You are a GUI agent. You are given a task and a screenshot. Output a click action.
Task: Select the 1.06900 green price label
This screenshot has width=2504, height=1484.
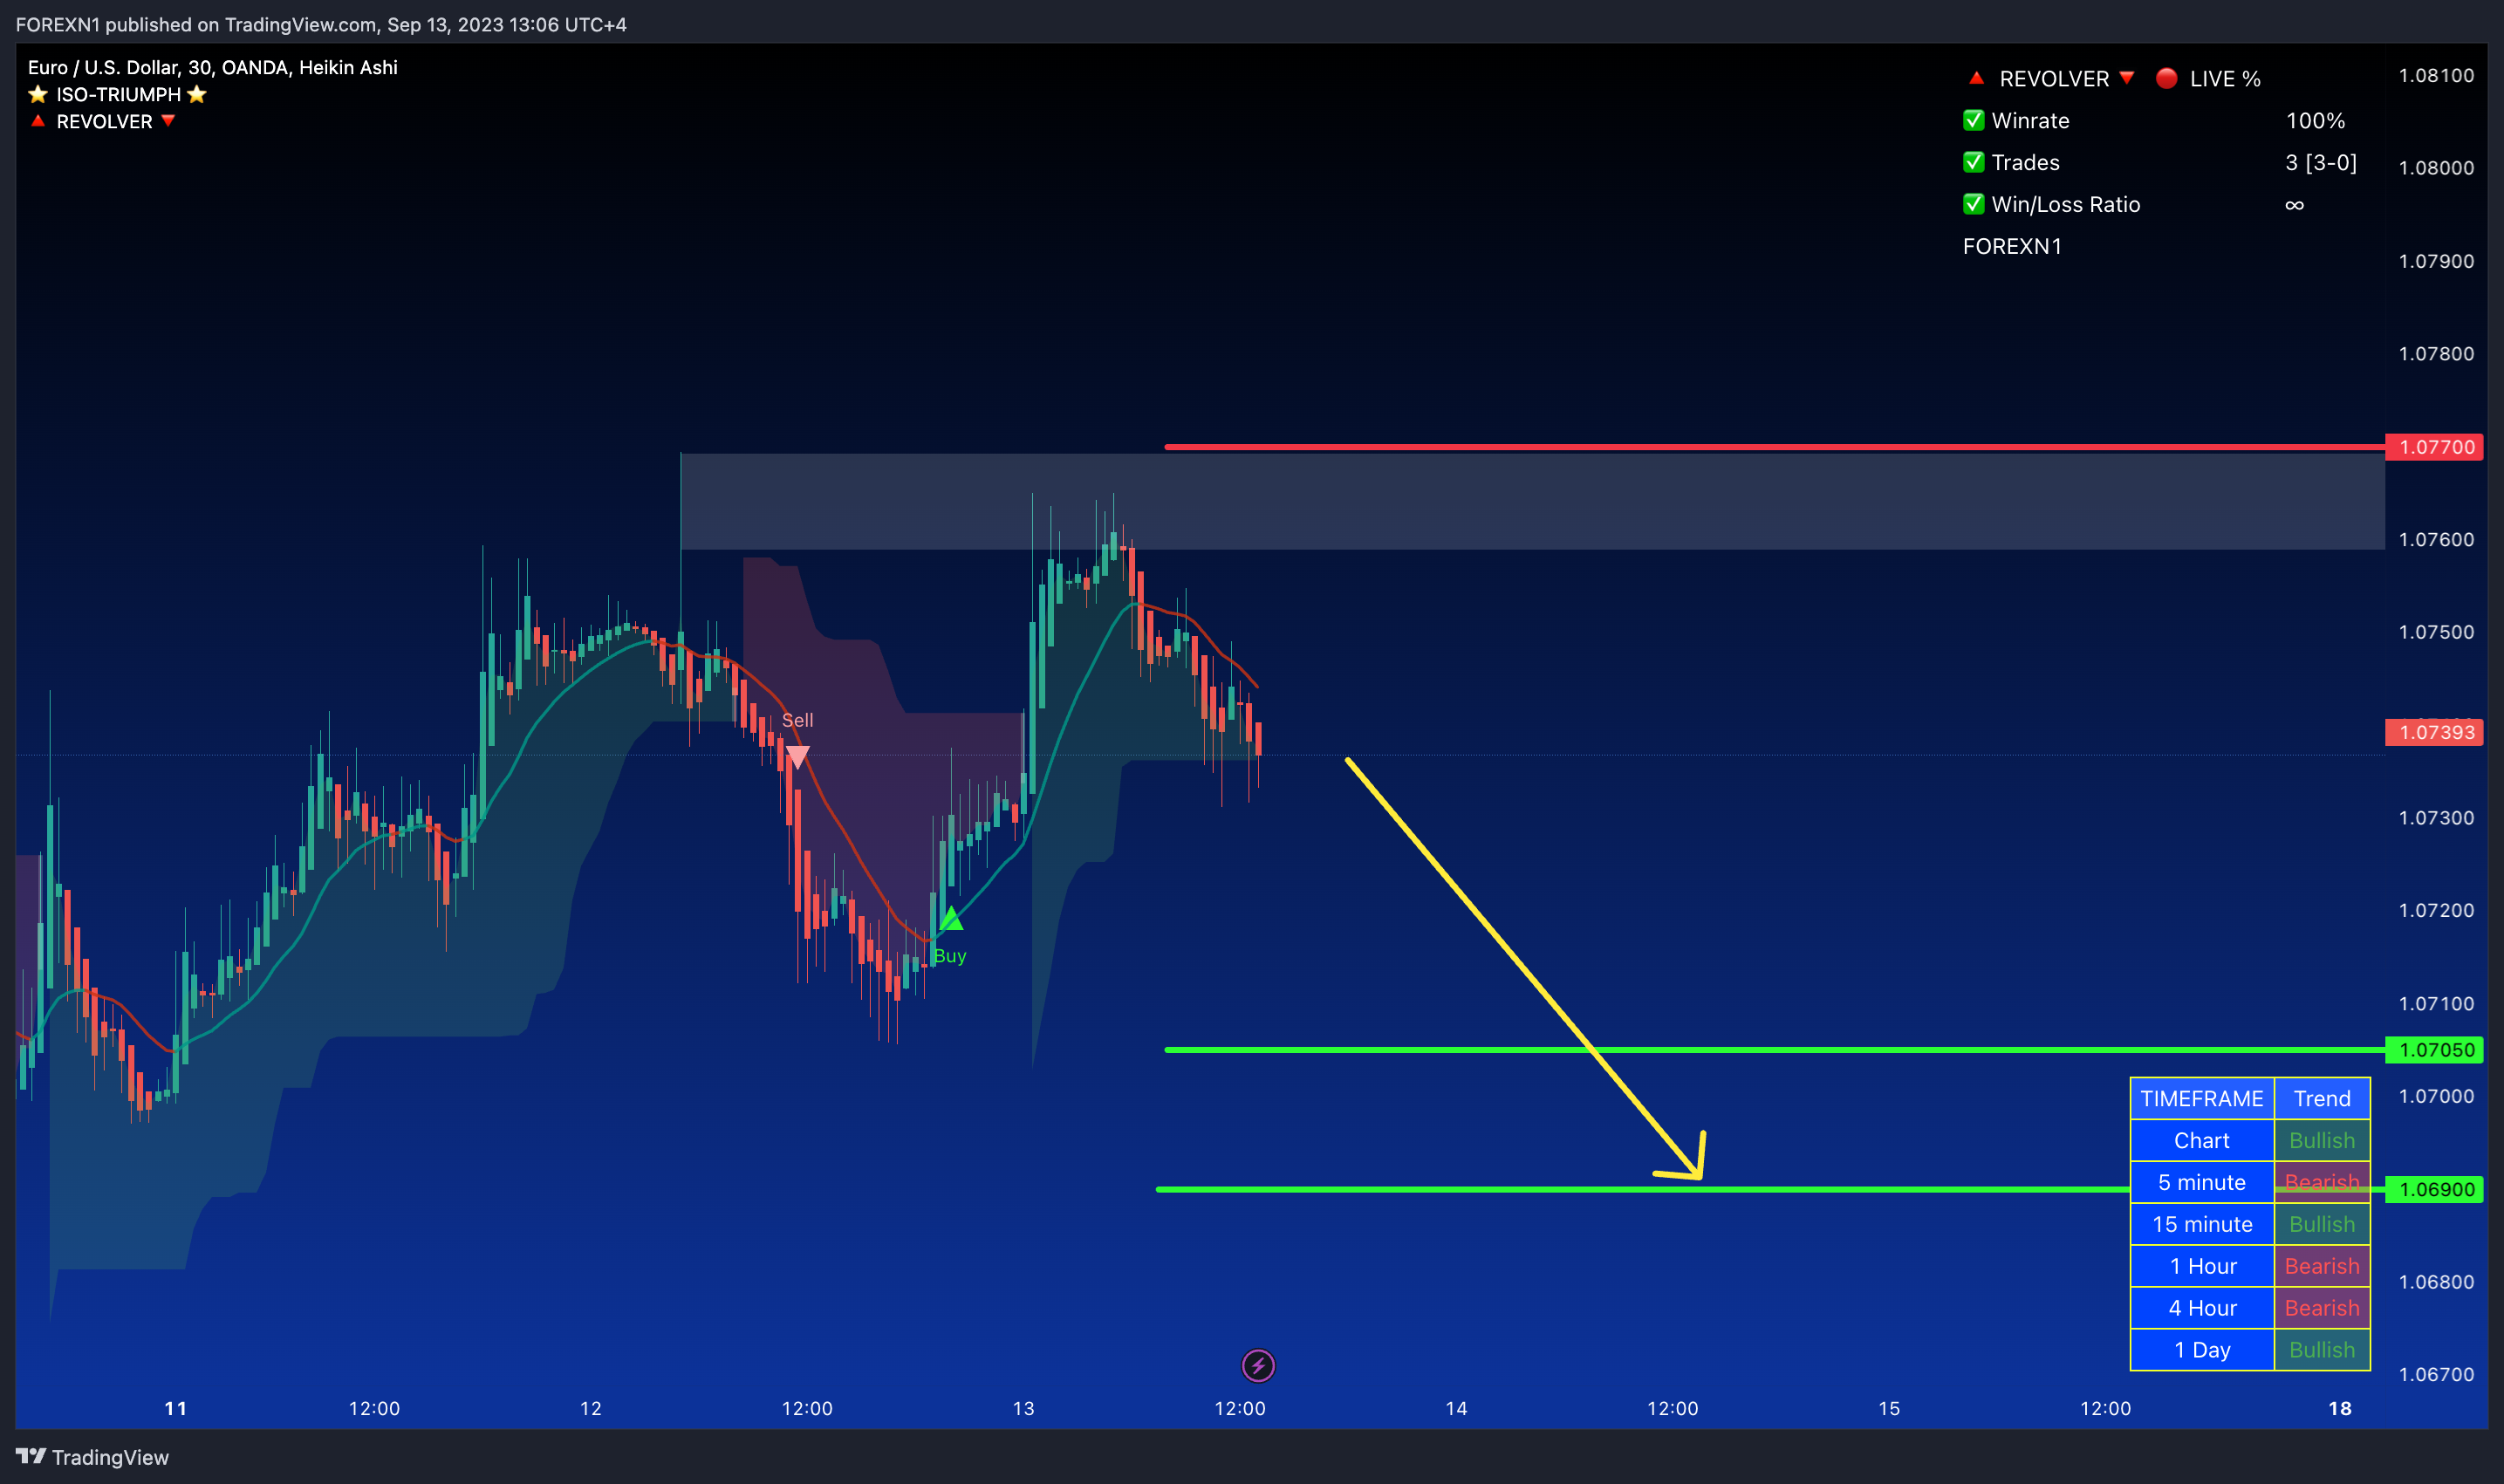click(x=2434, y=1189)
